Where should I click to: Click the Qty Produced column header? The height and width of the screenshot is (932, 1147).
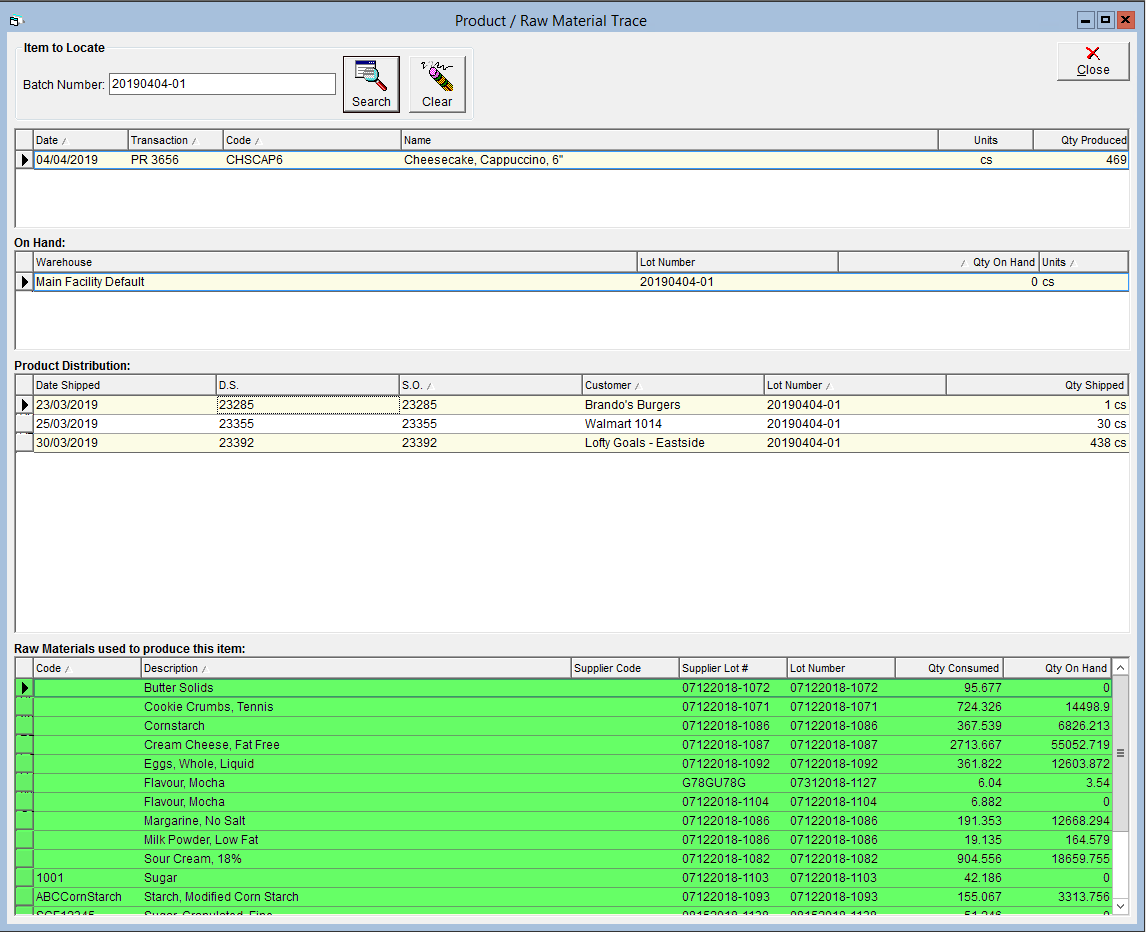(1080, 140)
